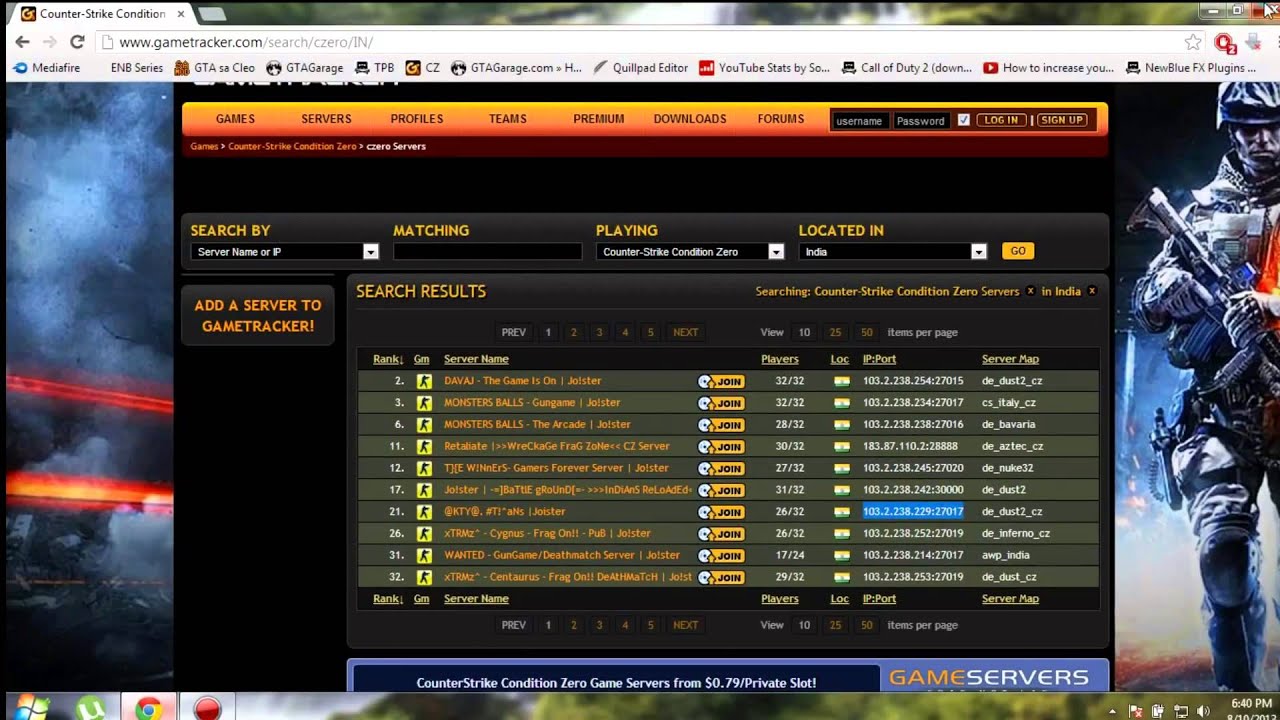Image resolution: width=1280 pixels, height=720 pixels.
Task: Open the Windows Start menu
Action: 31,708
